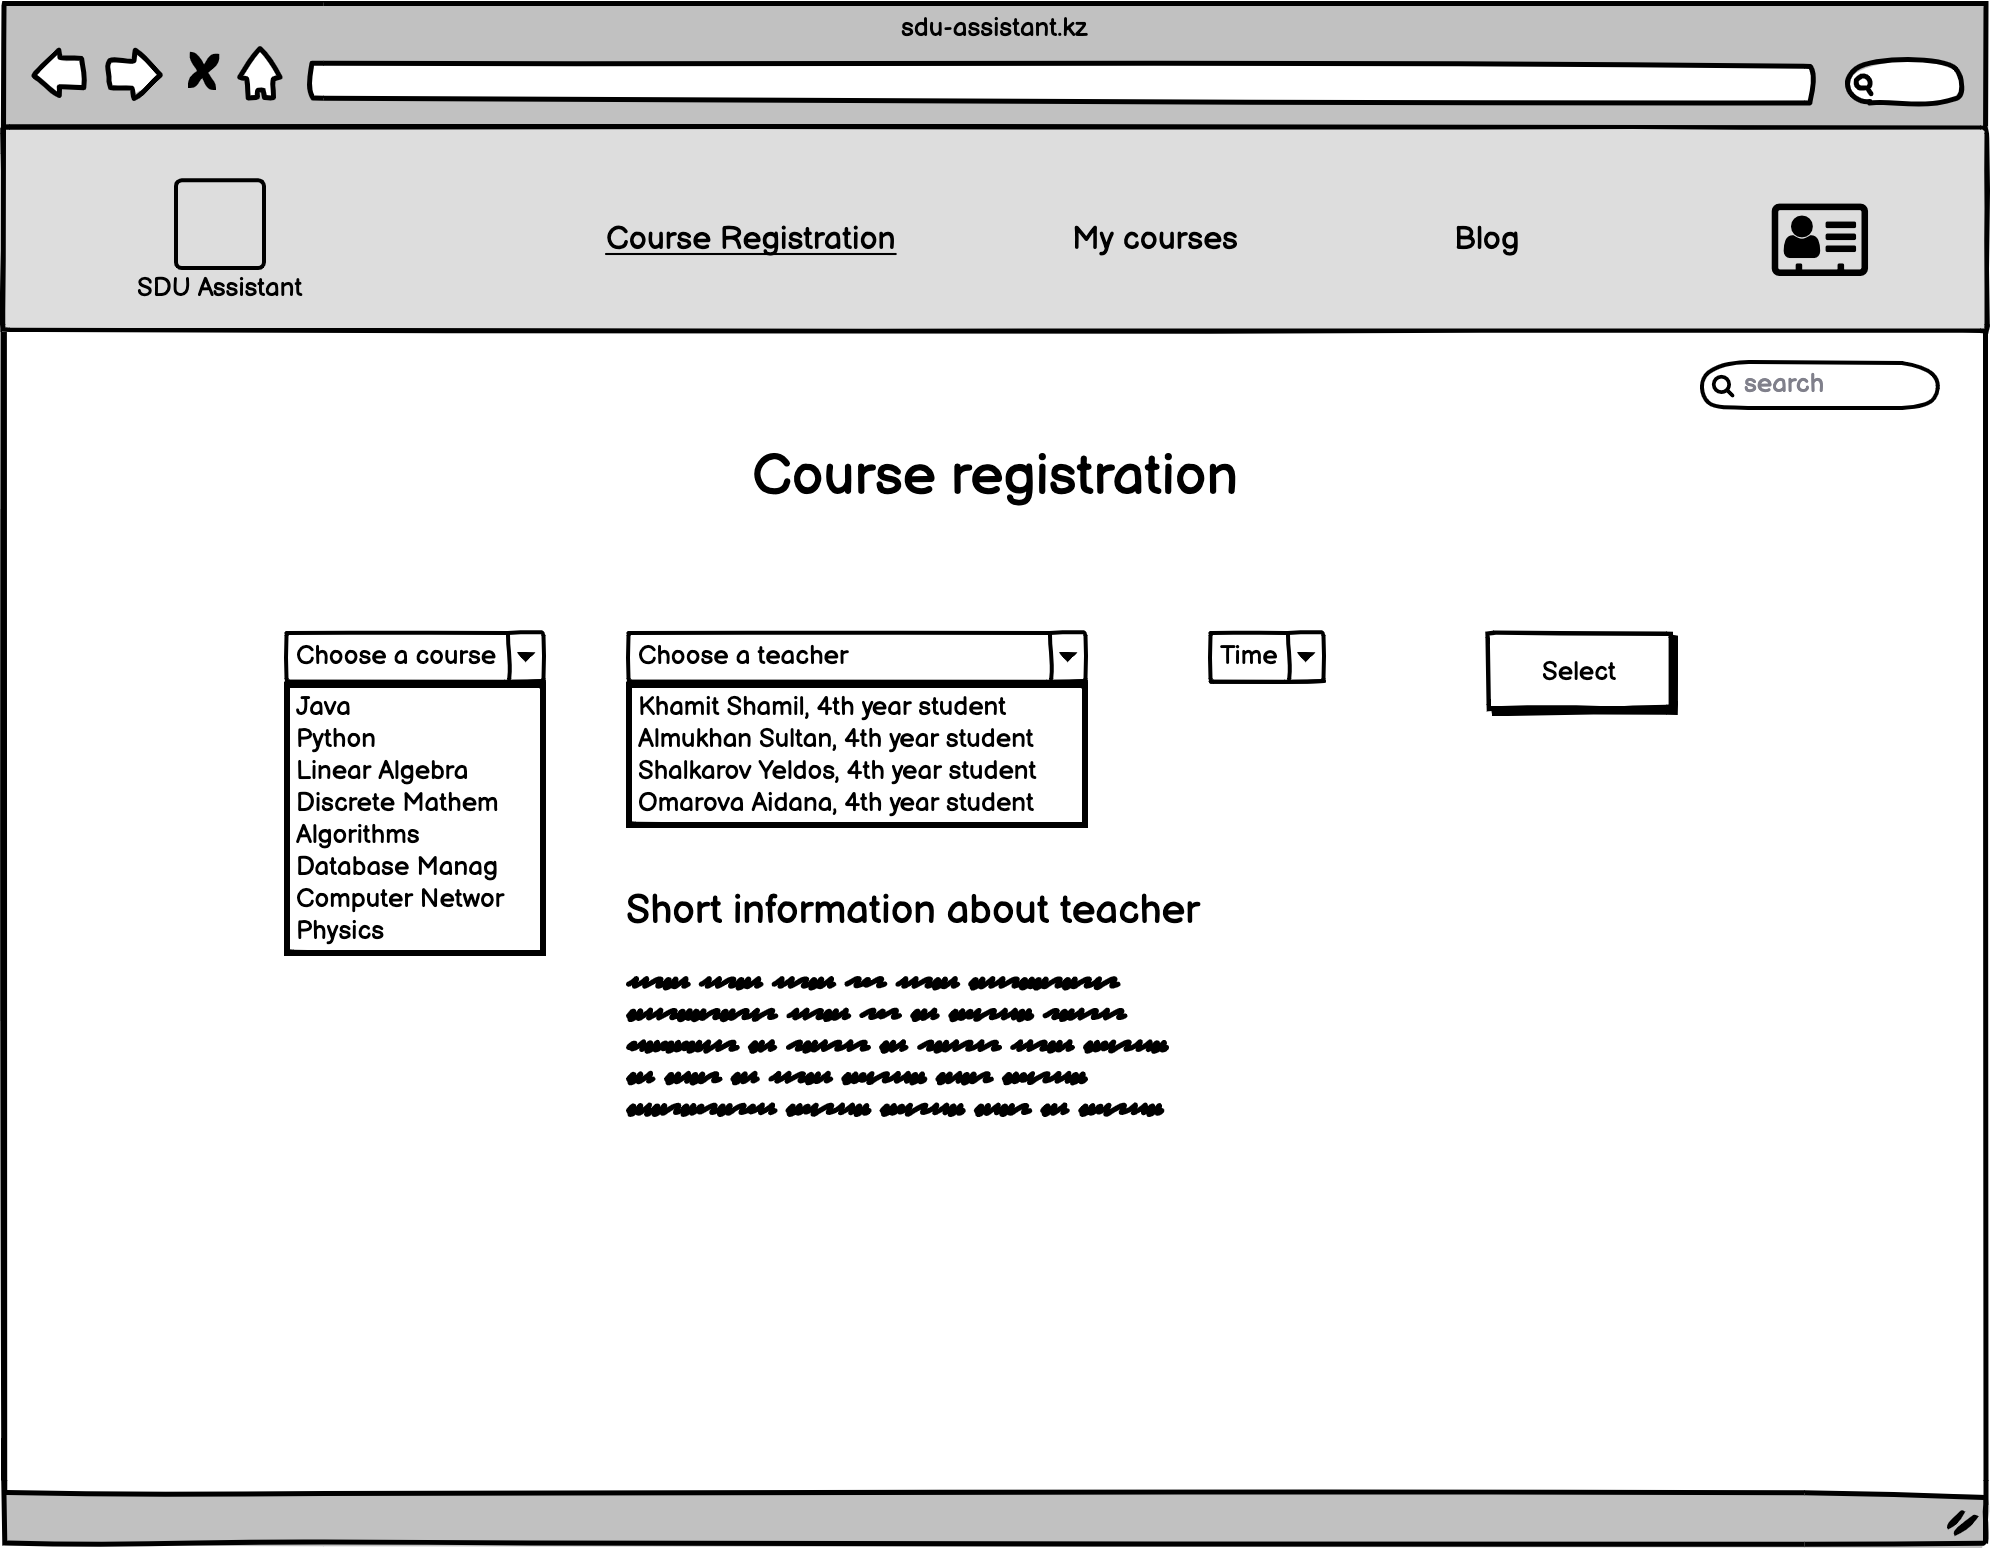
Task: Select teacher Khamit Shamil
Action: tap(857, 706)
